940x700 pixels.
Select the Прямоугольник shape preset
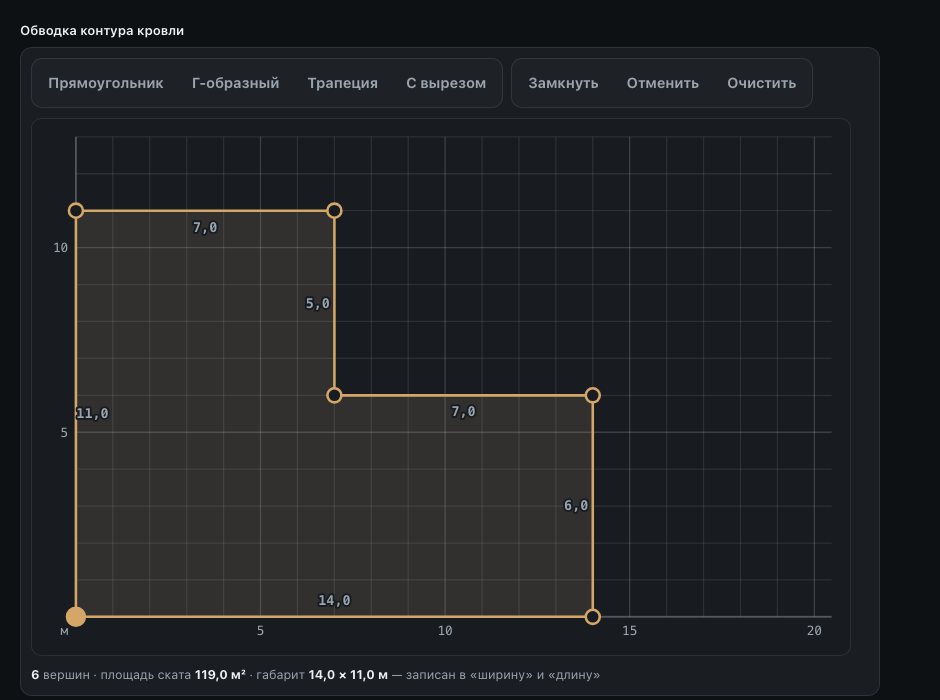click(106, 83)
